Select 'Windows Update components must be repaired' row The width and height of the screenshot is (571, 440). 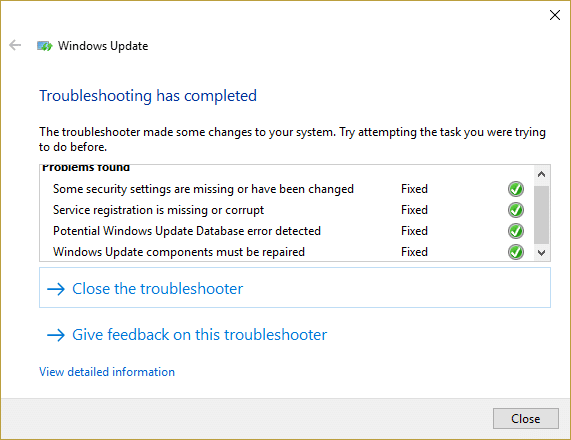tap(287, 252)
